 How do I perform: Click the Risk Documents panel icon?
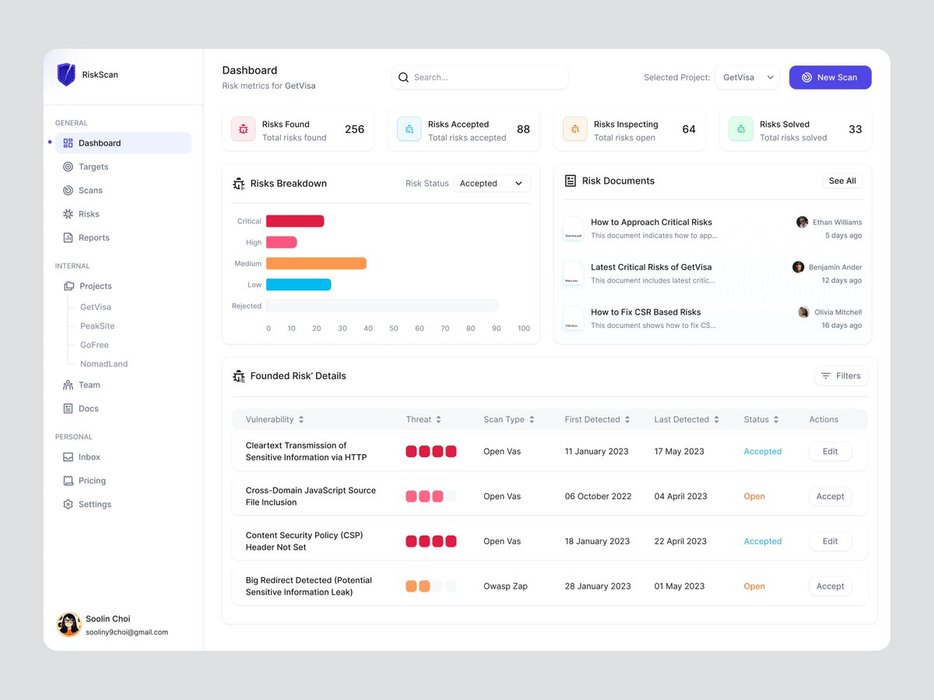click(x=570, y=181)
